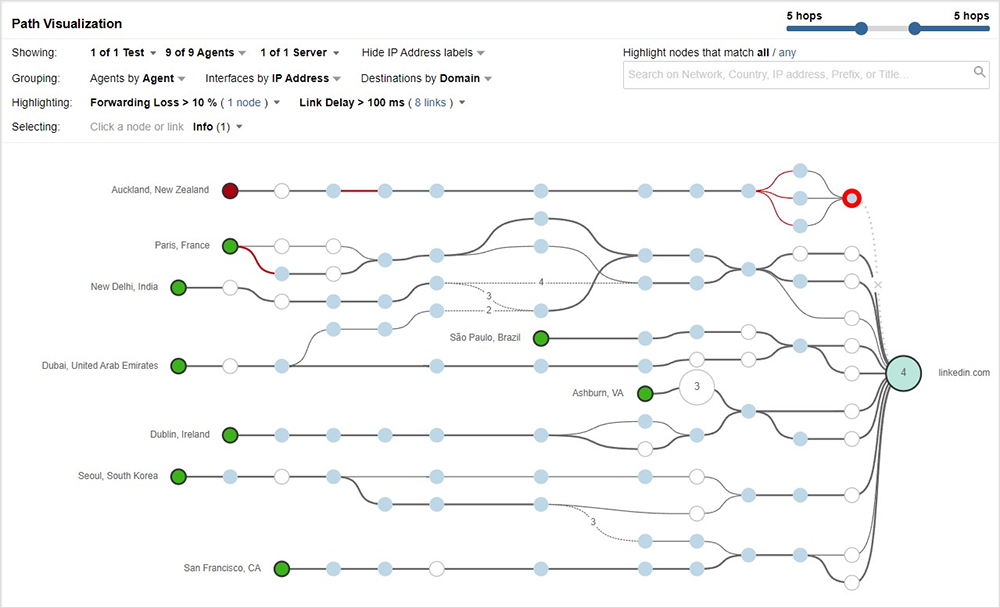1000x608 pixels.
Task: Click the San Francisco, CA agent node
Action: [282, 569]
